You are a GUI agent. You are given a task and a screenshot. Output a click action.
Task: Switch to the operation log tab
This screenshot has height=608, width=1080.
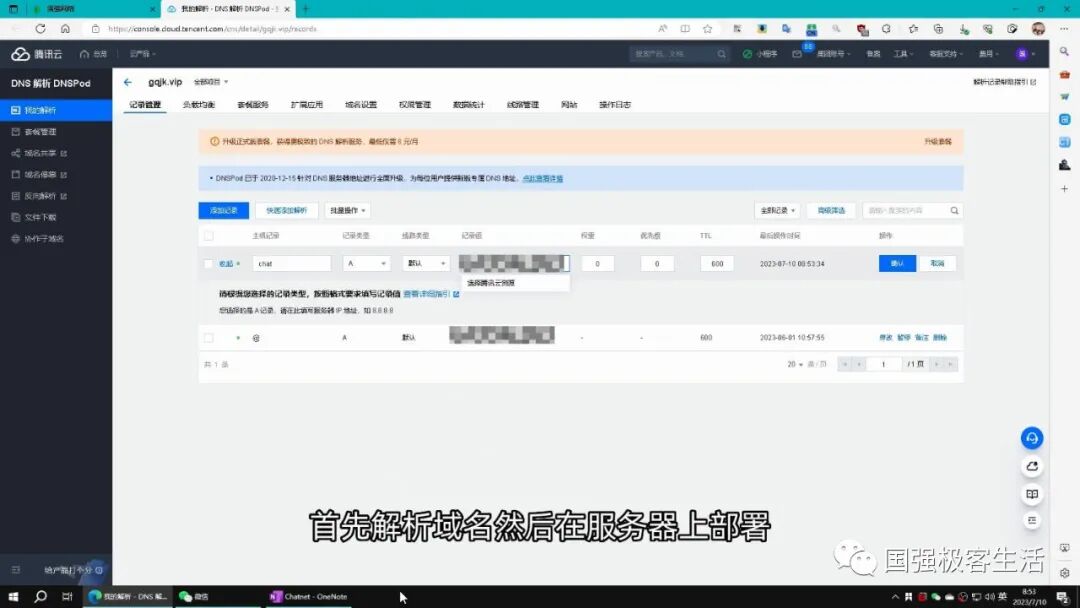[x=615, y=105]
